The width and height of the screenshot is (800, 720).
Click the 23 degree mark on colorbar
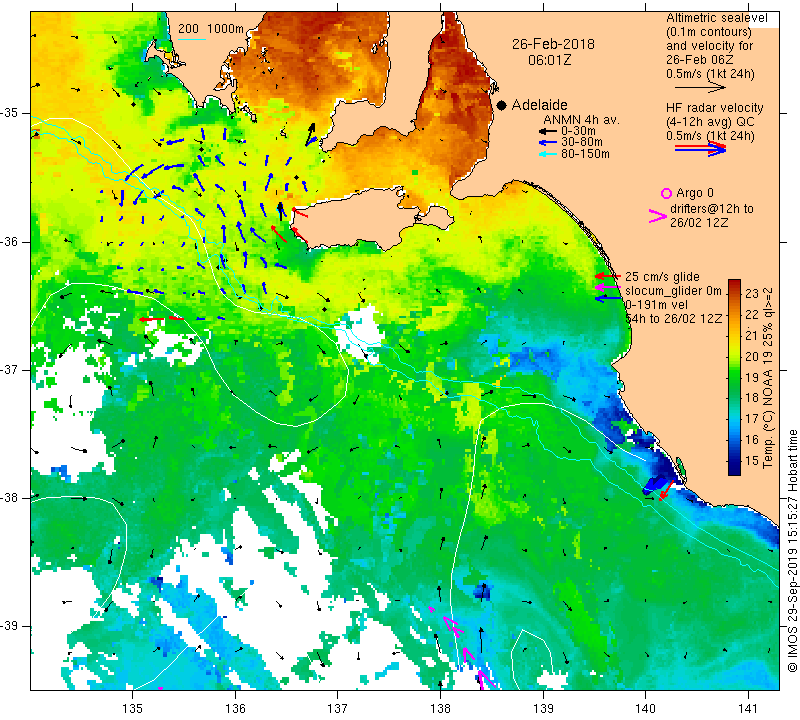(x=752, y=294)
